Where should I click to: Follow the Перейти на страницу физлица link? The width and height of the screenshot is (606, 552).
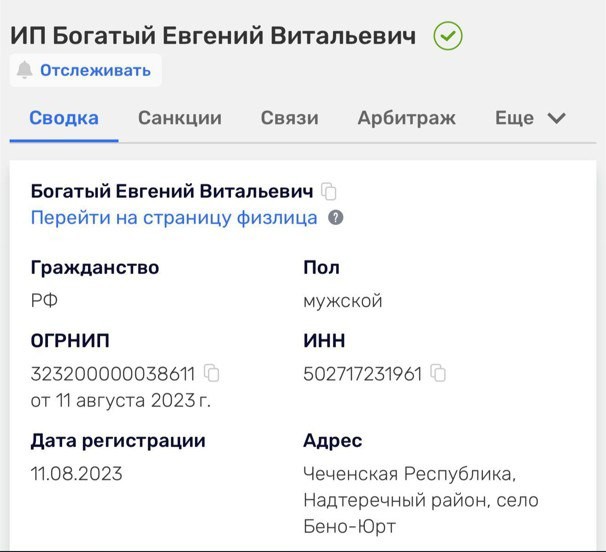[174, 218]
